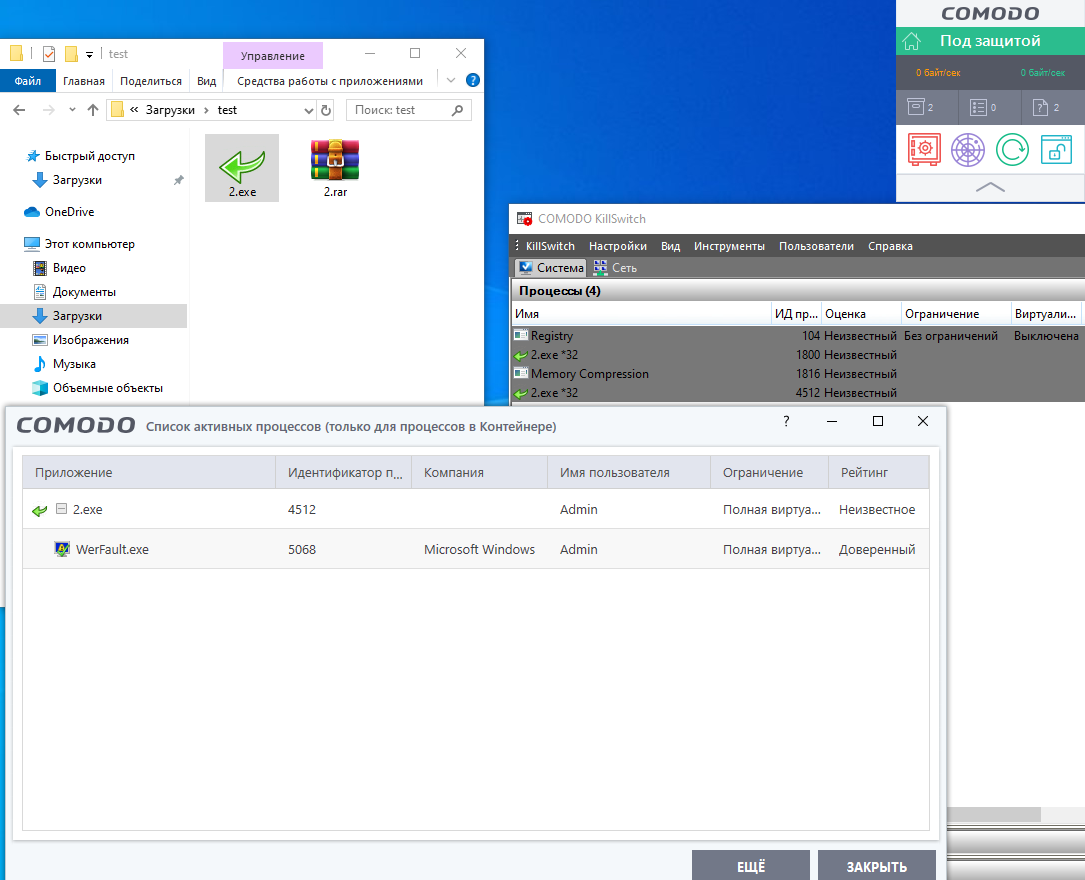Click the breadcrumb overflow chevron before Загрузки

[134, 109]
